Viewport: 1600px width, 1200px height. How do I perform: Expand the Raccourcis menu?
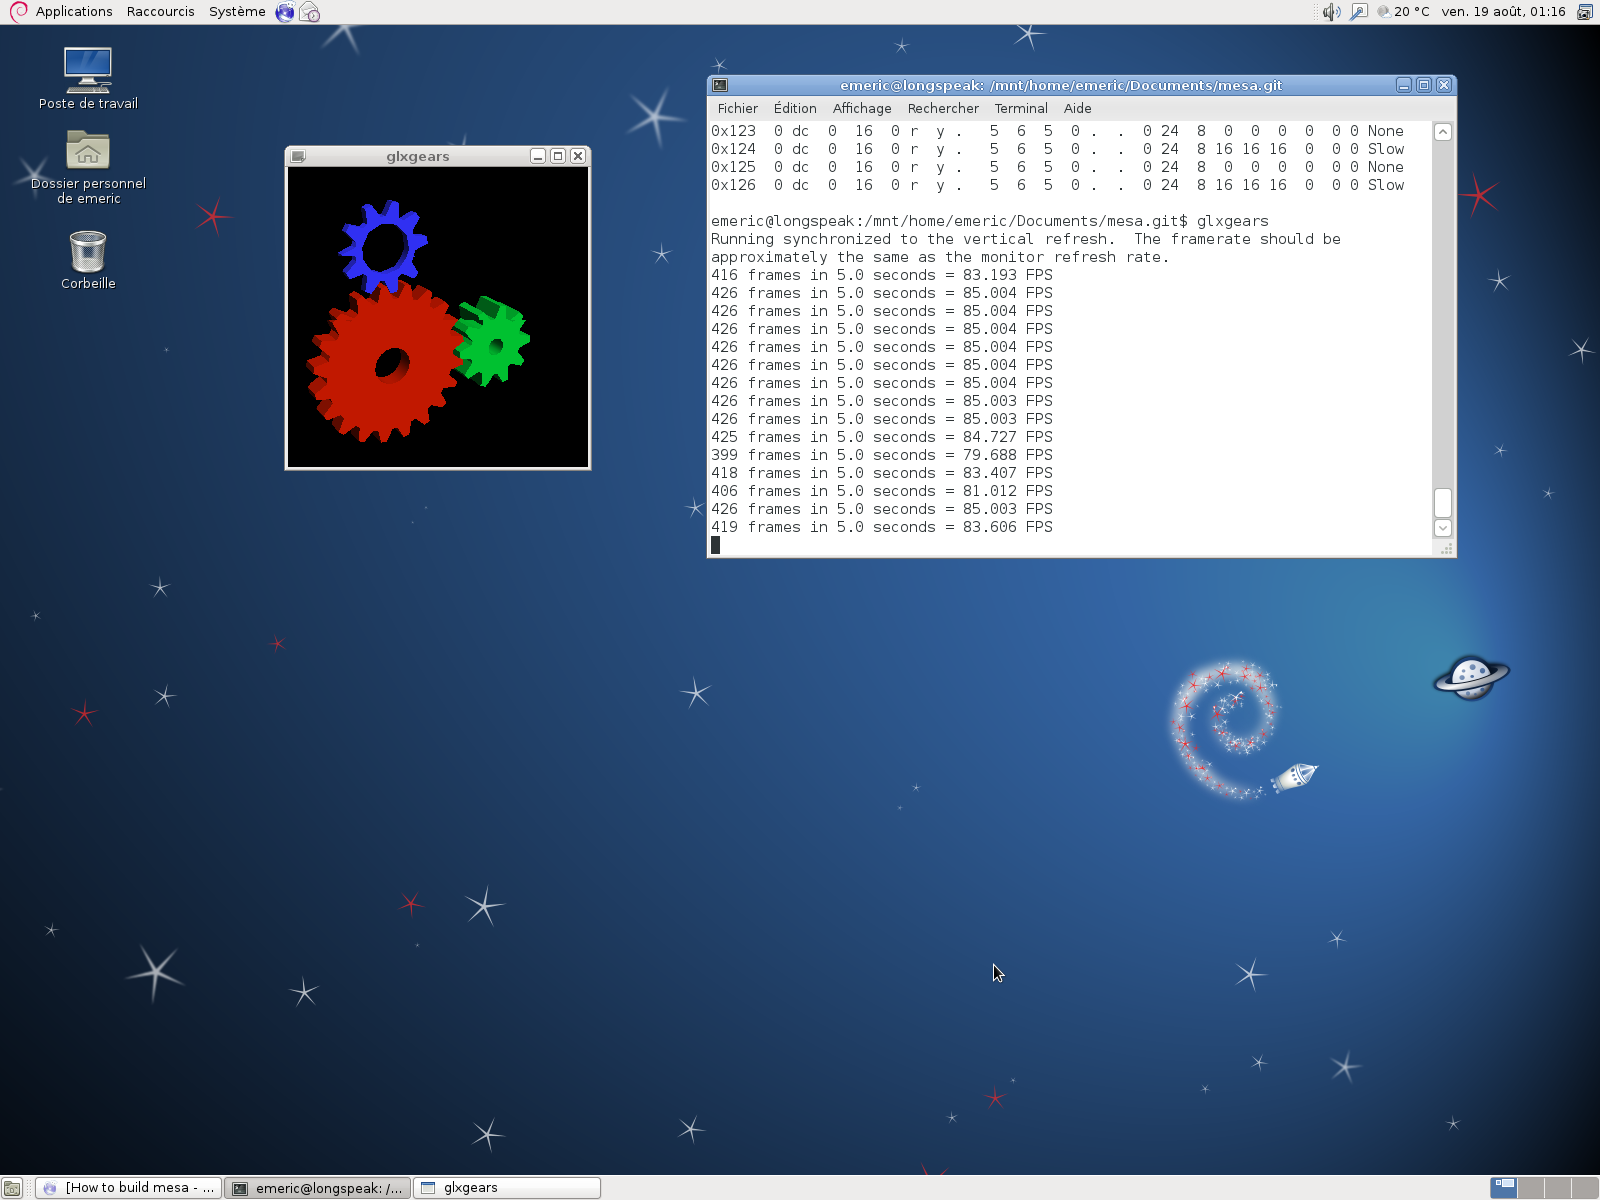[x=160, y=12]
